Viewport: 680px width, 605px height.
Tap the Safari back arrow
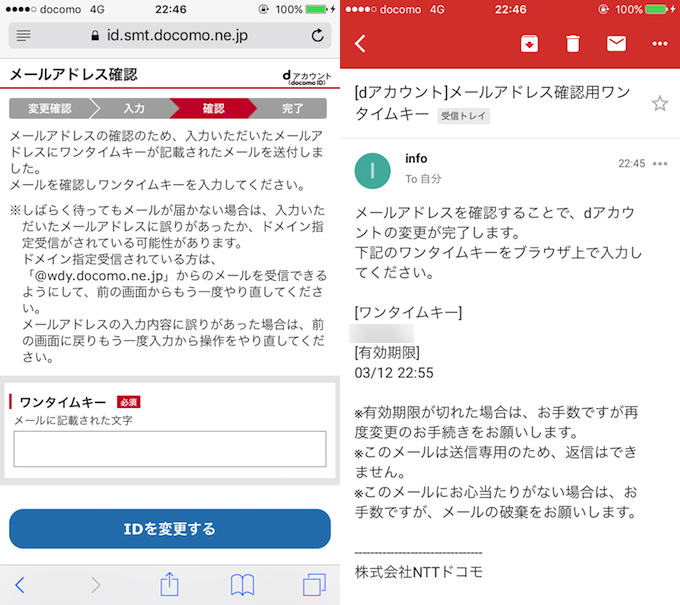coord(20,584)
